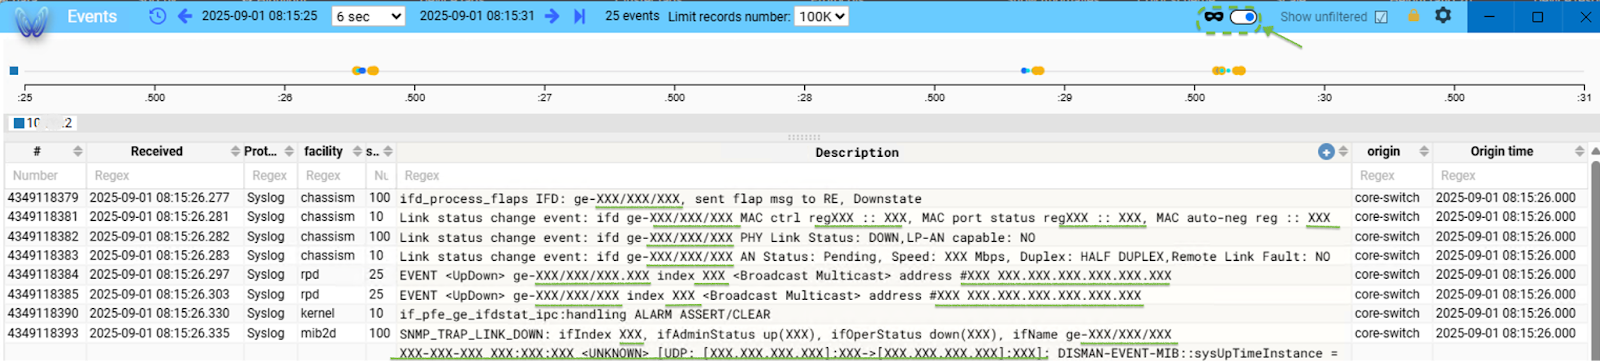Select event row 4349118379
The height and width of the screenshot is (361, 1600).
[x=796, y=198]
